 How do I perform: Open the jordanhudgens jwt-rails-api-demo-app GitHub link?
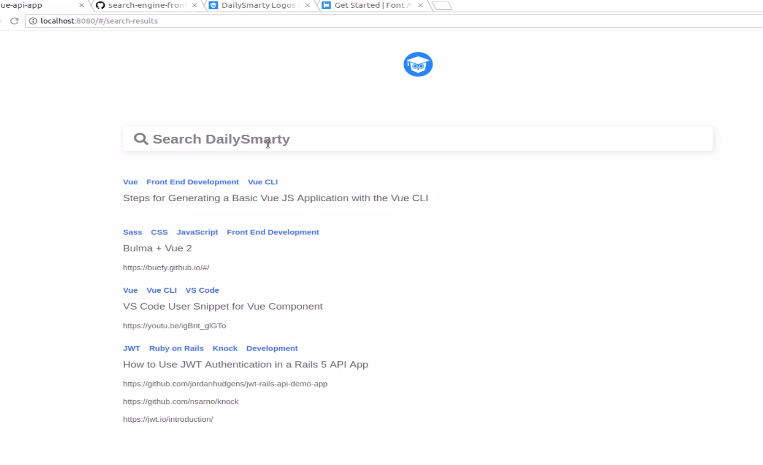(225, 384)
